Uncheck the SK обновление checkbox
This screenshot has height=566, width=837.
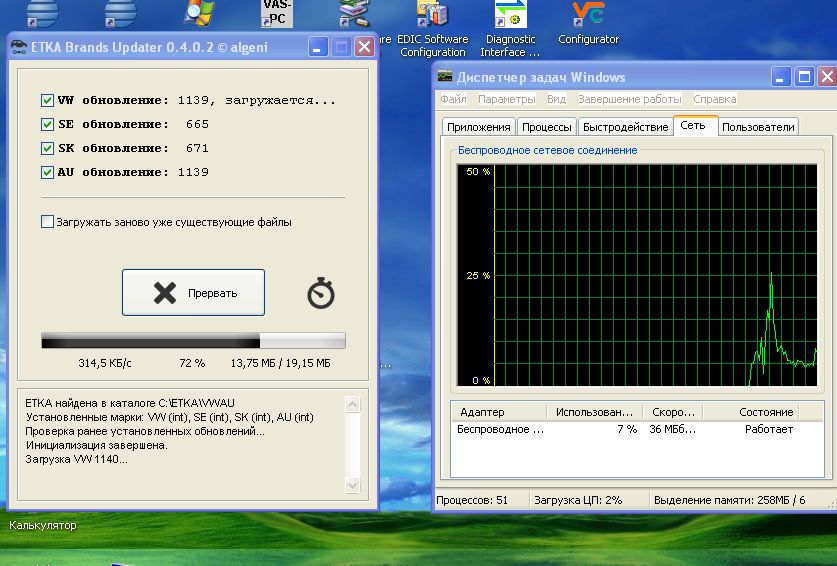click(x=47, y=148)
